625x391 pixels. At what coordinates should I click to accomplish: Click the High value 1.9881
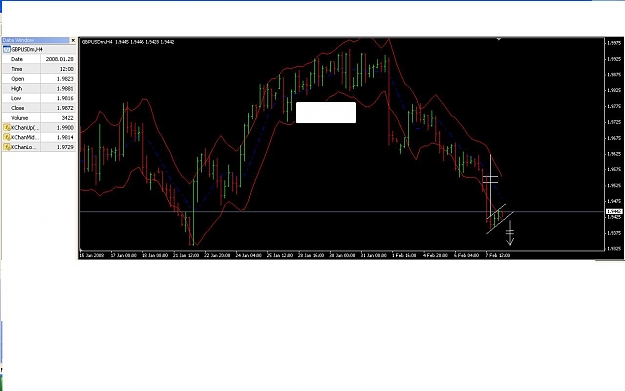[x=65, y=88]
